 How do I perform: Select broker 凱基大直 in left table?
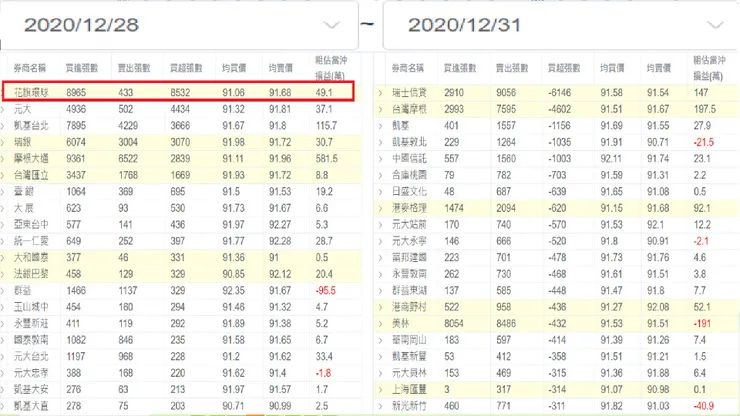coord(31,406)
